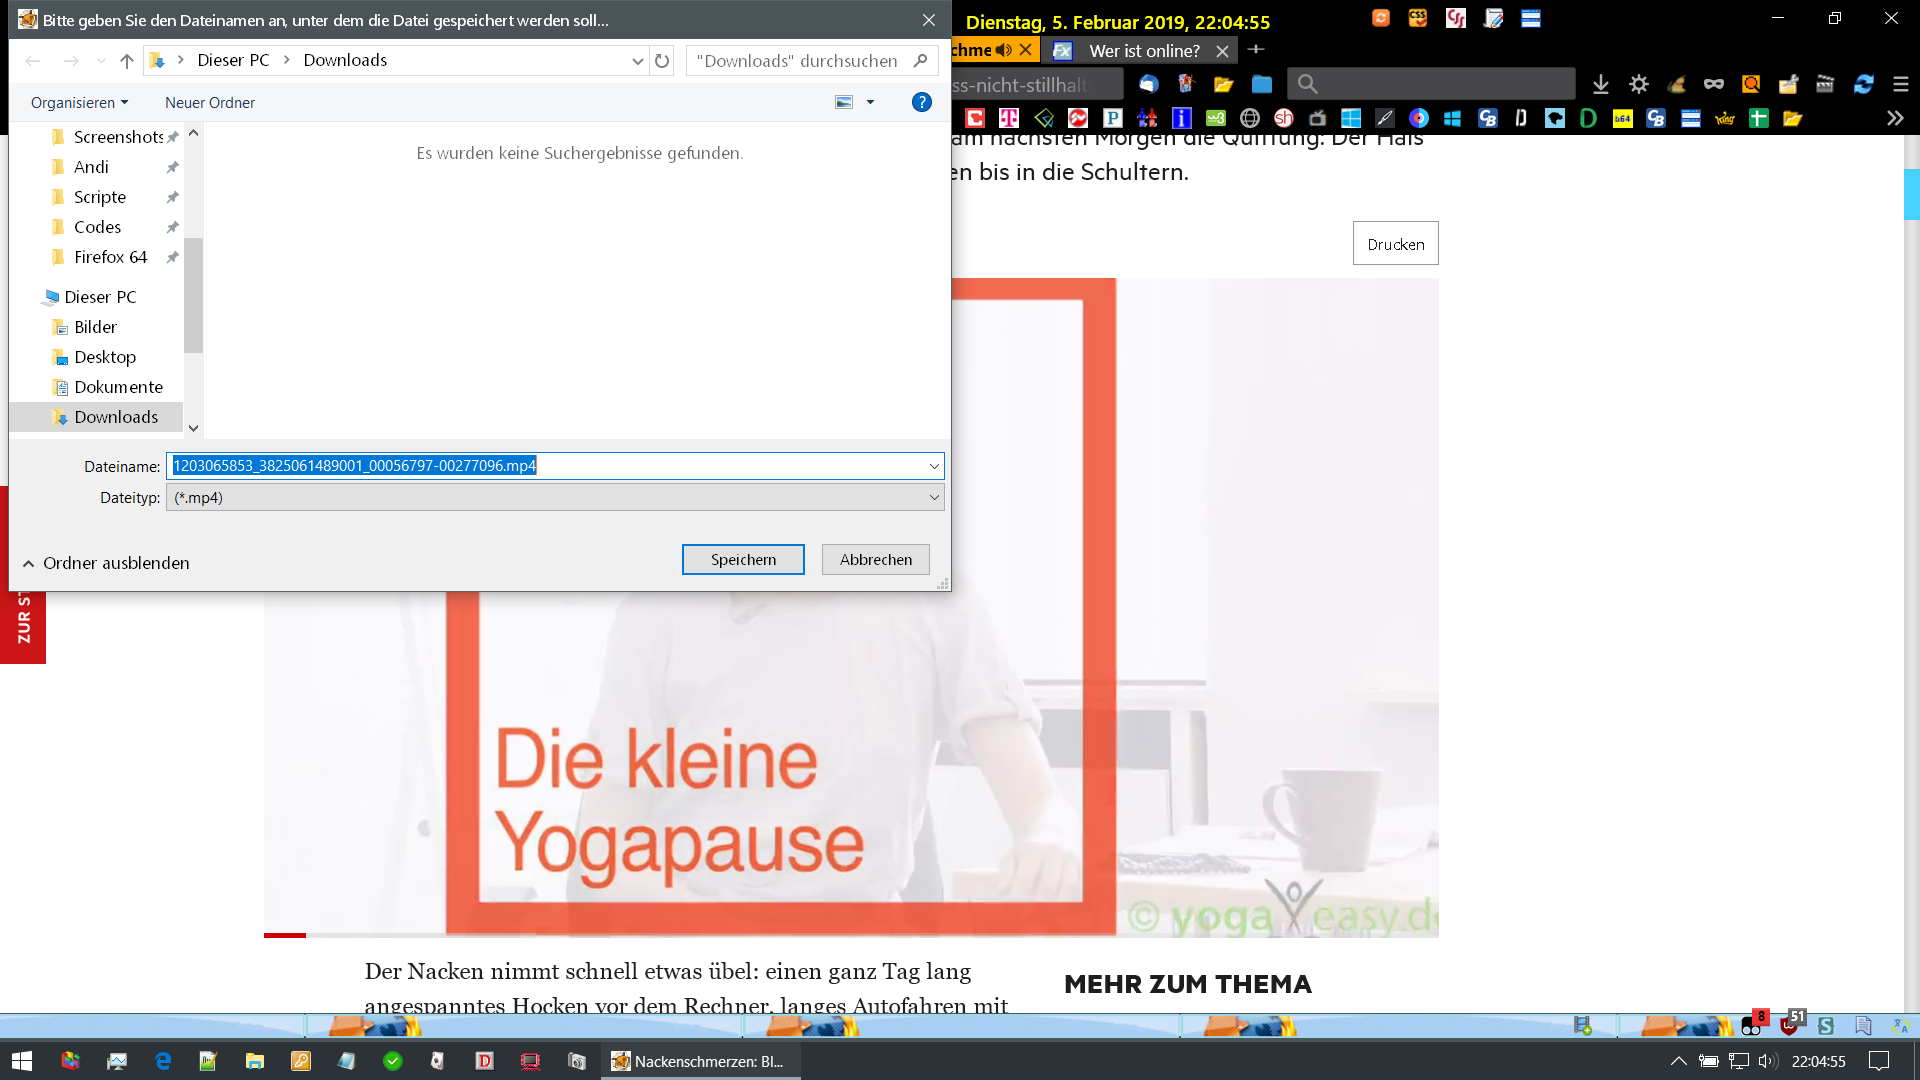Click the Speichern button

pyautogui.click(x=742, y=560)
